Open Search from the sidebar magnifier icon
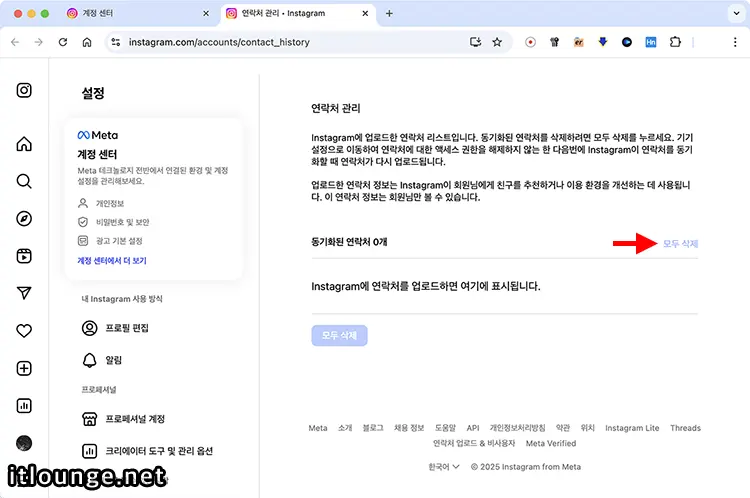This screenshot has width=750, height=498. pyautogui.click(x=24, y=181)
